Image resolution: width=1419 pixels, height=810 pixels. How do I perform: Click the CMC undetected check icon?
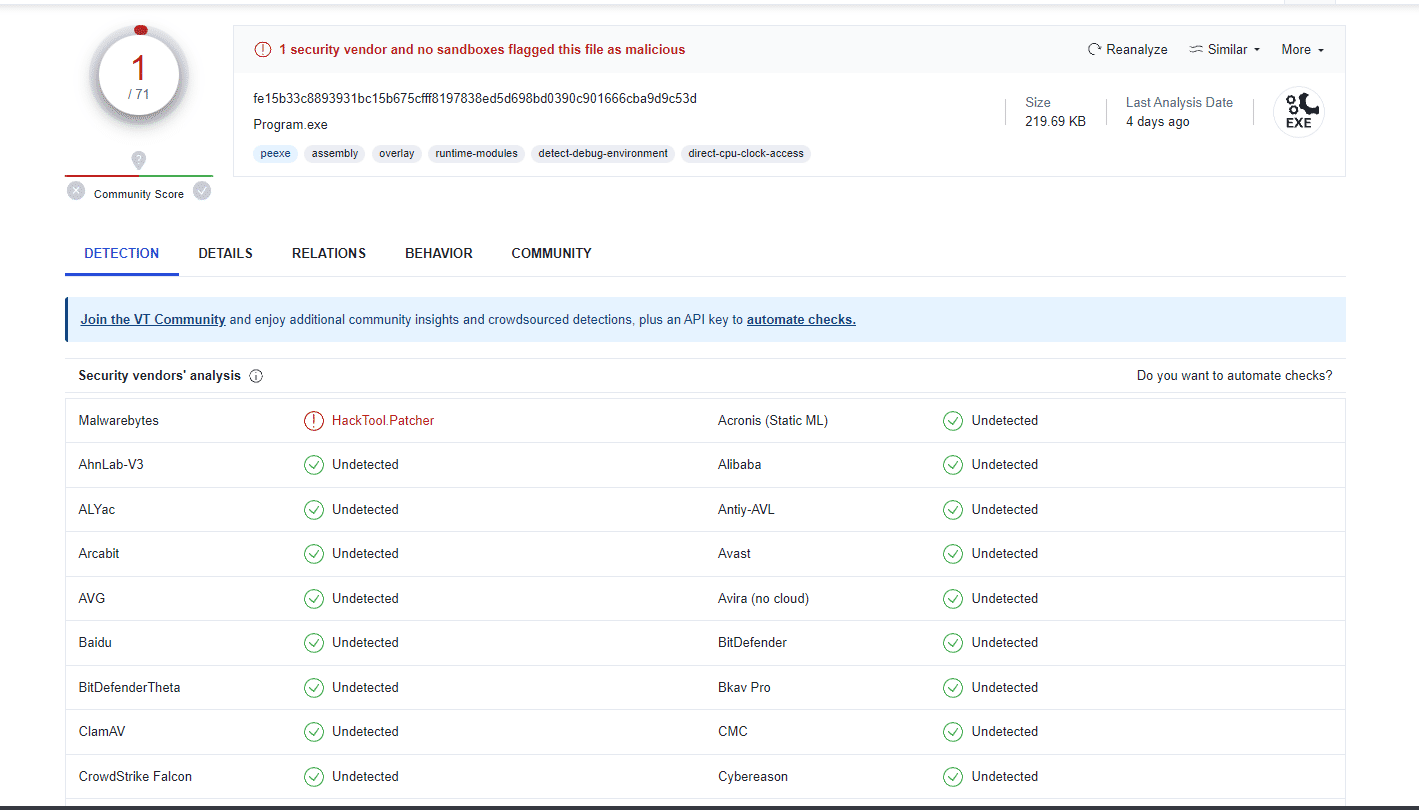click(953, 732)
